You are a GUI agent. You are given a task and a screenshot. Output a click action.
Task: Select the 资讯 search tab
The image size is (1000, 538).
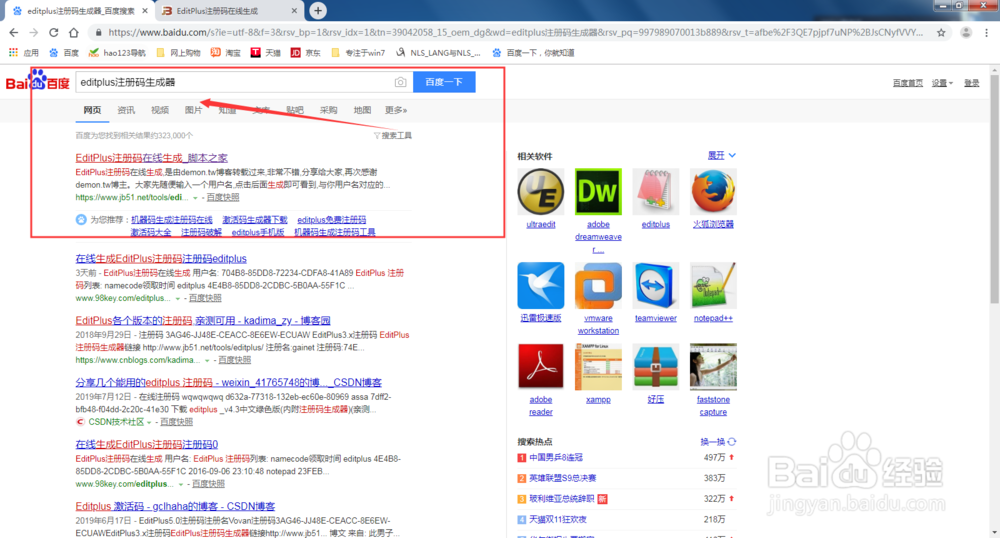pos(126,110)
